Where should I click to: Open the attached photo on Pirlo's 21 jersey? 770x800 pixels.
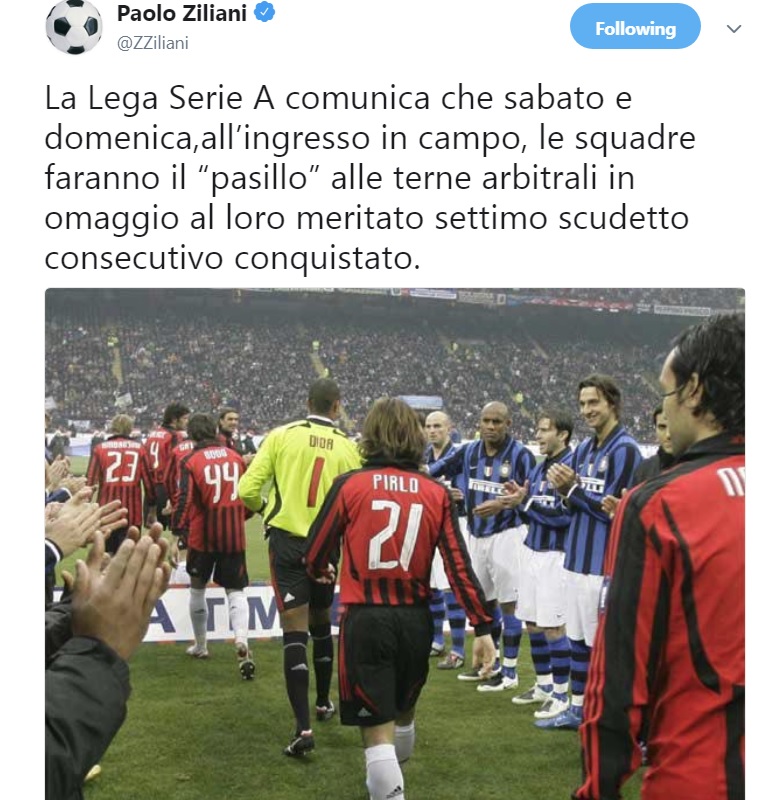(x=395, y=529)
